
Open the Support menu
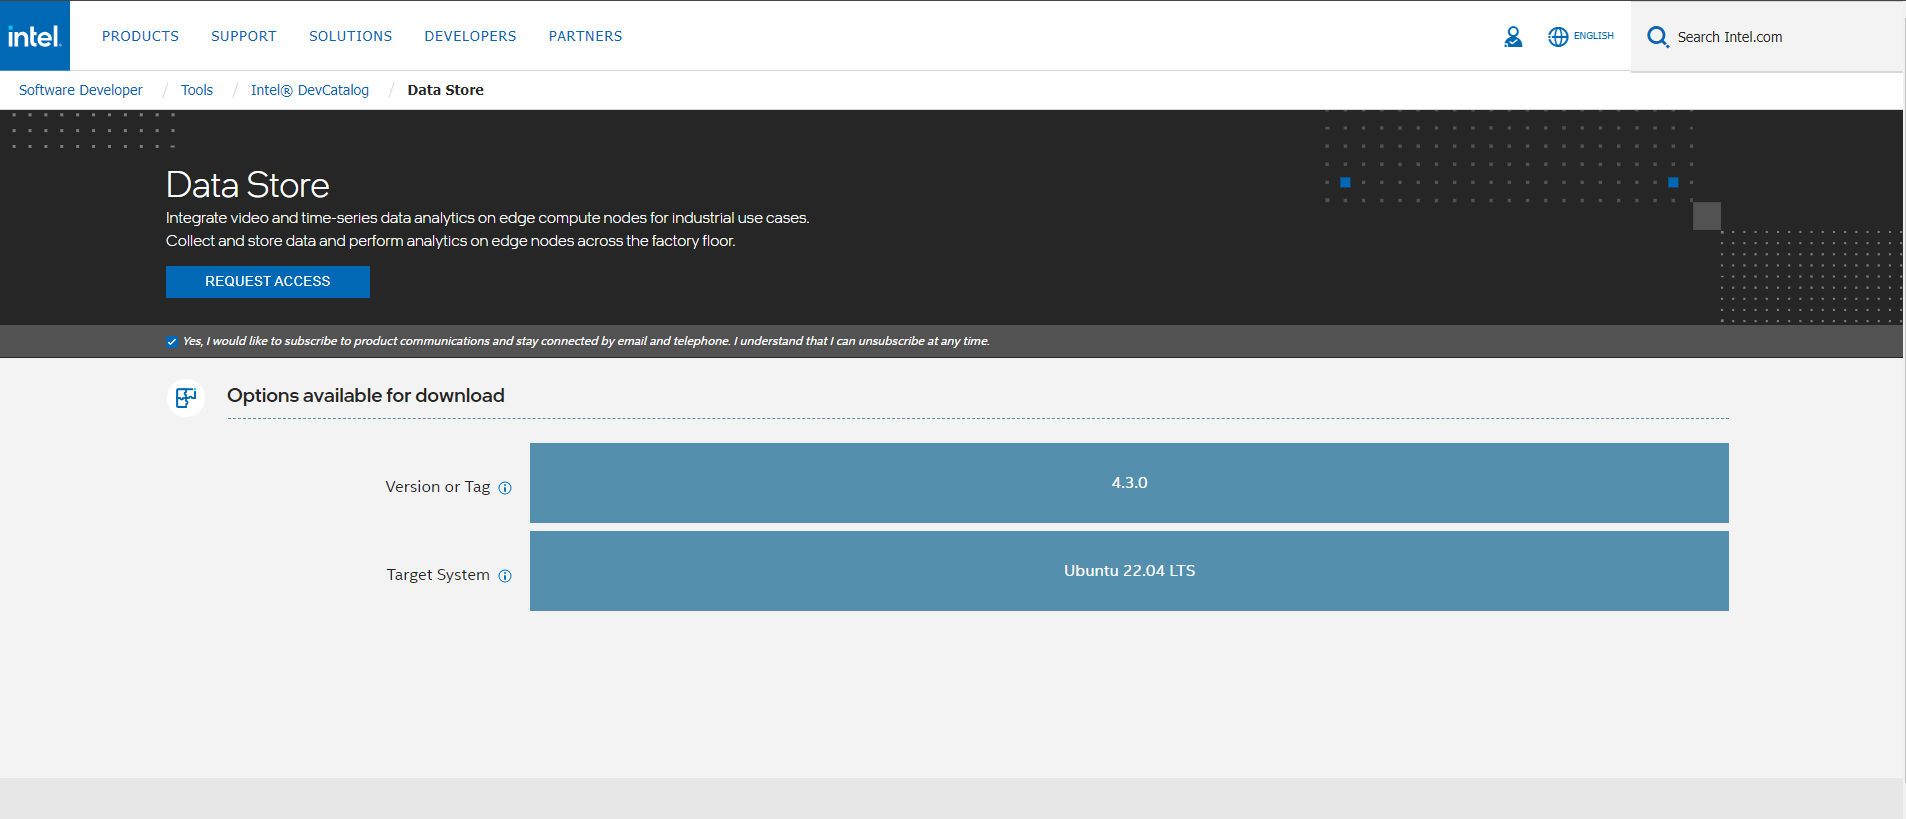click(243, 36)
